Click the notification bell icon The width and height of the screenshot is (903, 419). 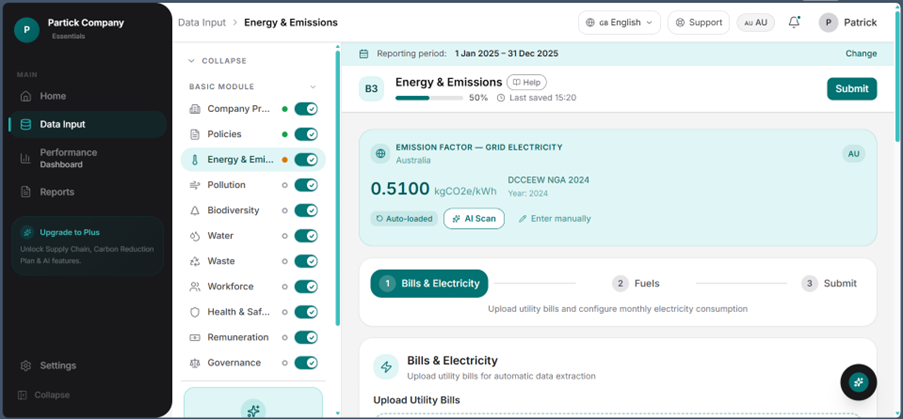(794, 22)
